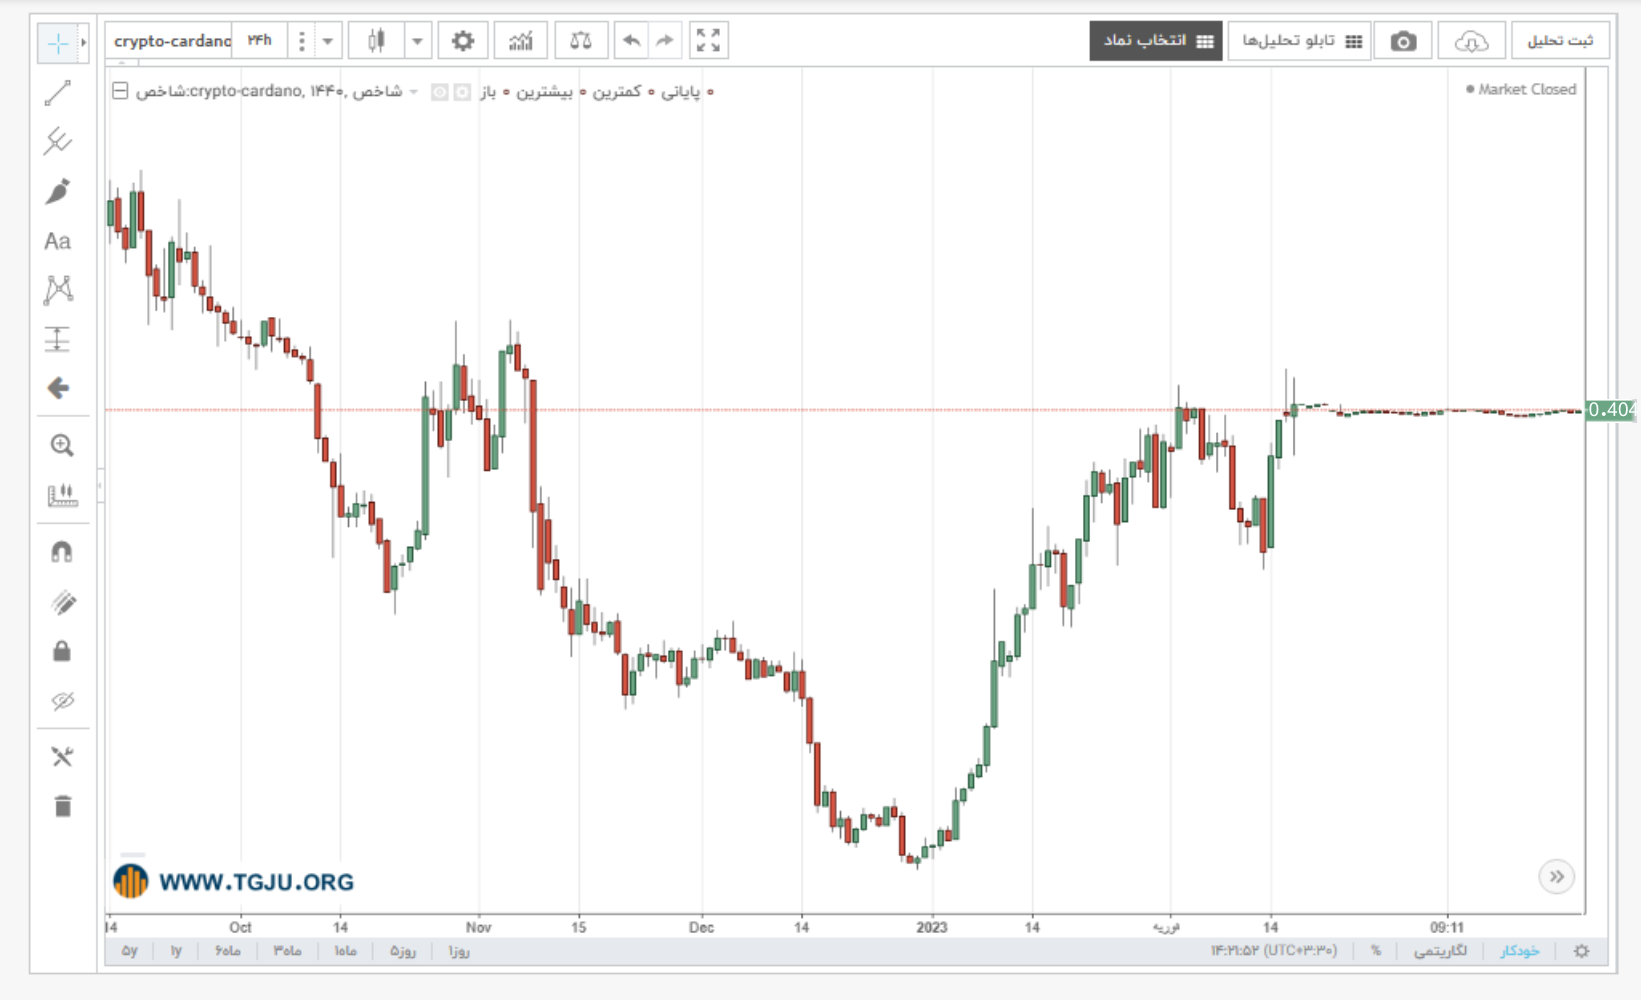1641x1000 pixels.
Task: Open the indicators icon
Action: 521,41
